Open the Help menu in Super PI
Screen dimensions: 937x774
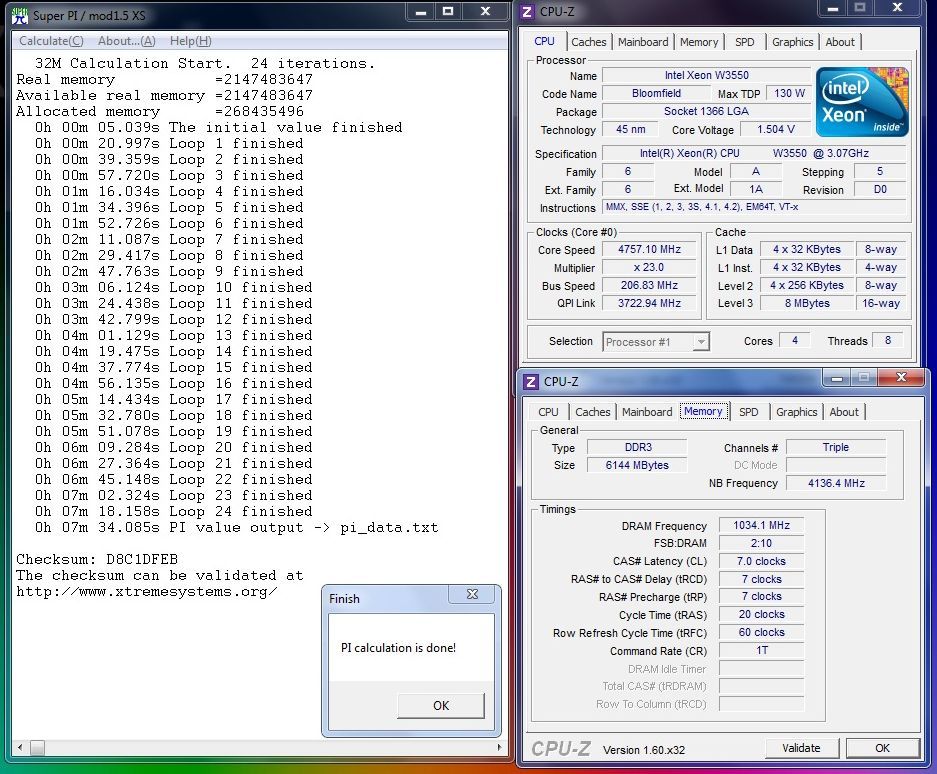[191, 41]
